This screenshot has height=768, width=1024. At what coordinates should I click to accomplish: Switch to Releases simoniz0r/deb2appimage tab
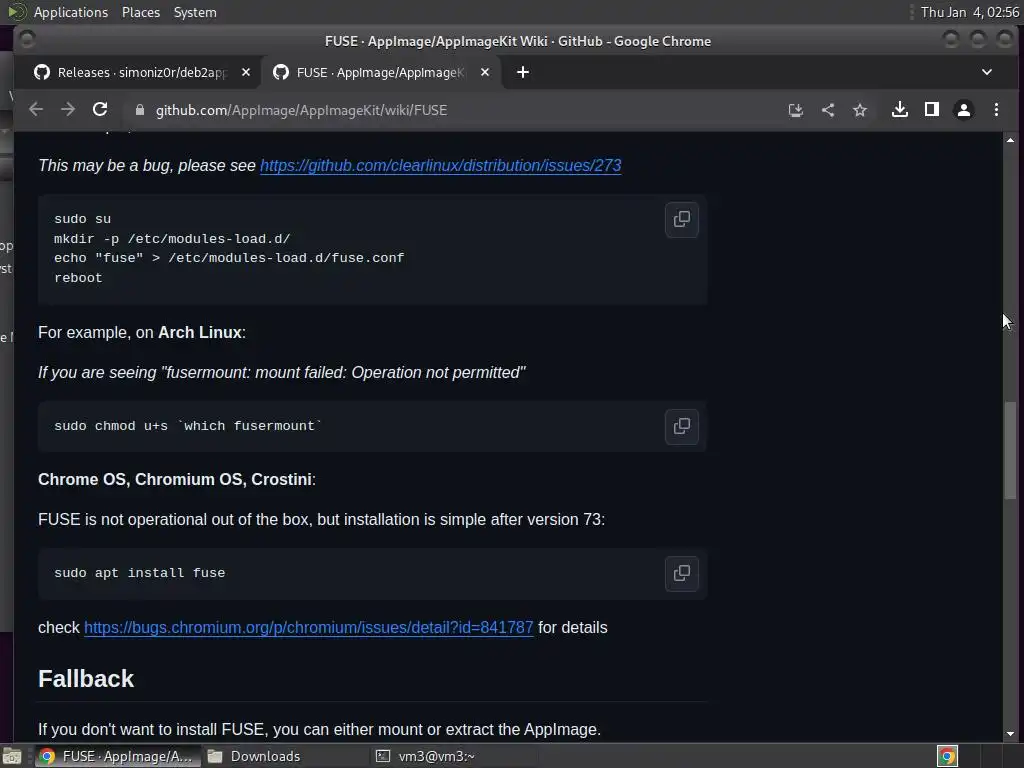pos(142,72)
